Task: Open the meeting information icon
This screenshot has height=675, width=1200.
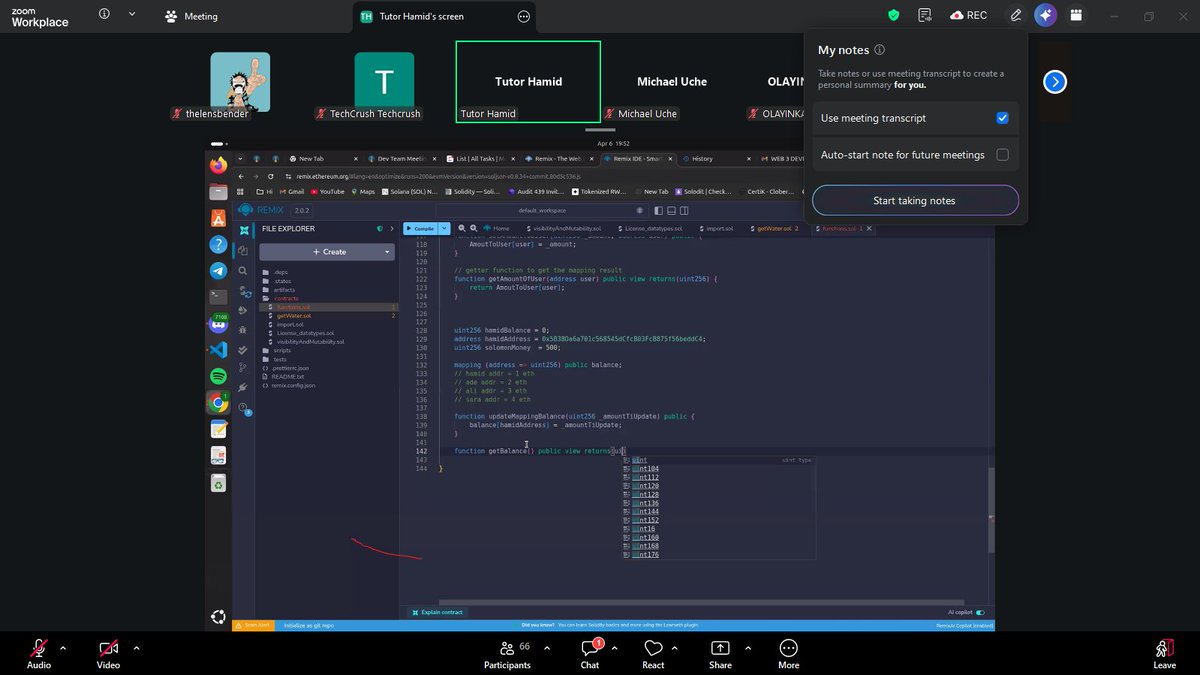Action: pos(105,15)
